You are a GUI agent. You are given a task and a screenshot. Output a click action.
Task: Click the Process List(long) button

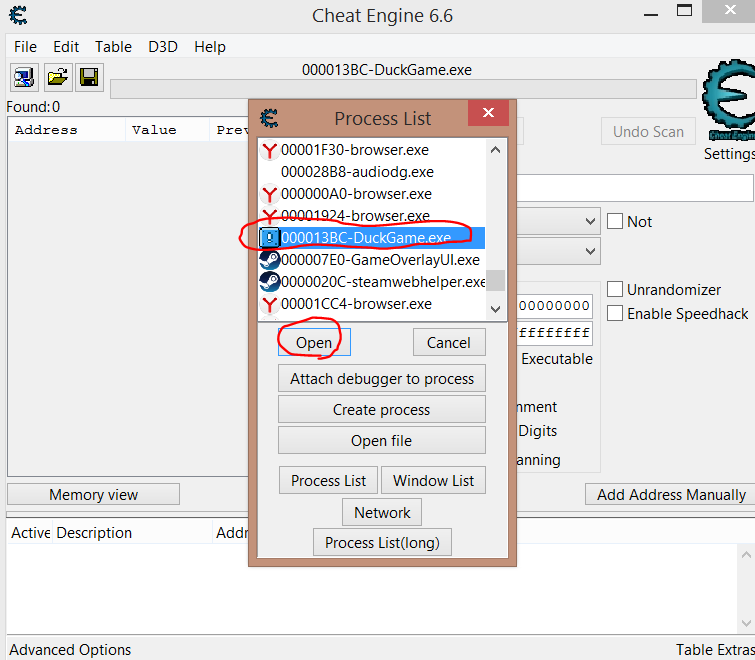coord(382,542)
